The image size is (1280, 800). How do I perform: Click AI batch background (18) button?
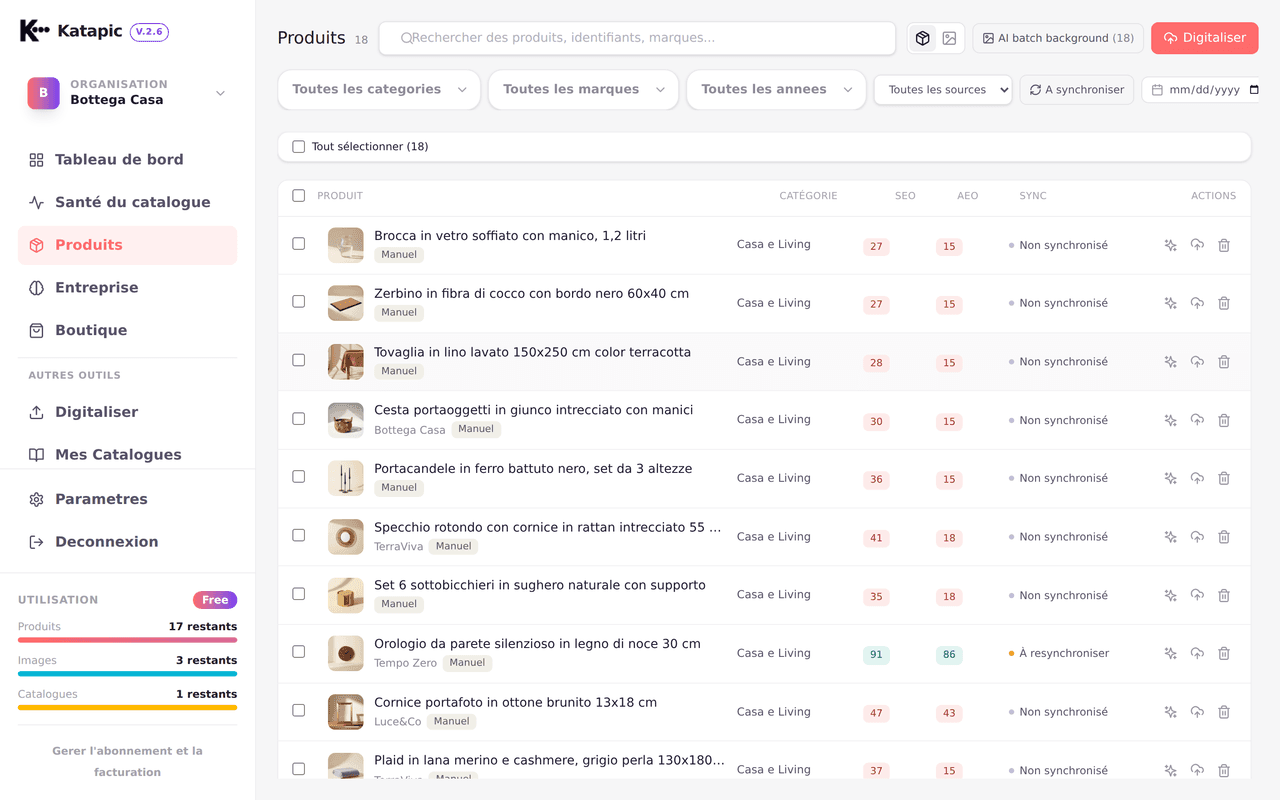coord(1058,38)
